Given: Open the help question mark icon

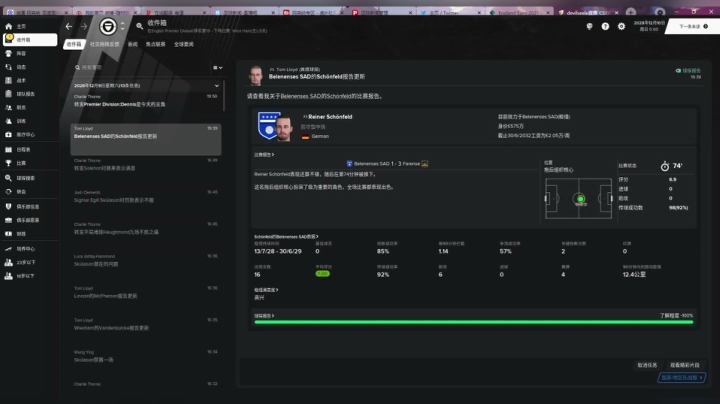Looking at the screenshot, I should coord(605,27).
